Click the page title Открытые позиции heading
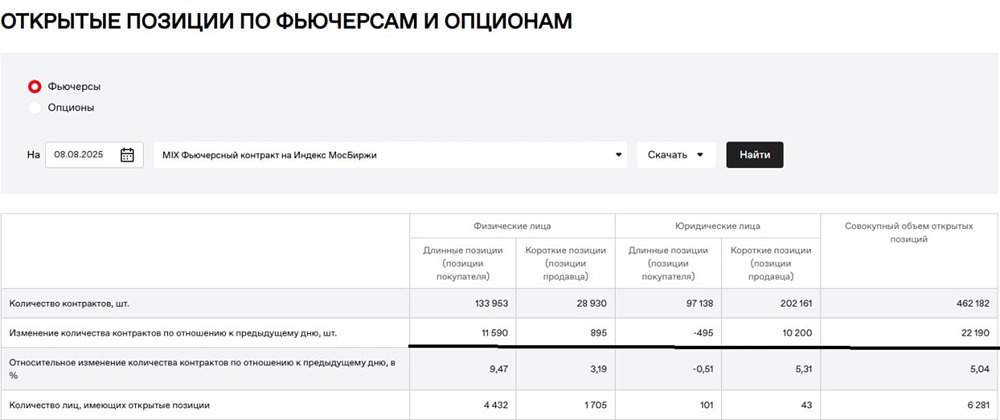Screen dimensions: 1000x420 coord(286,22)
